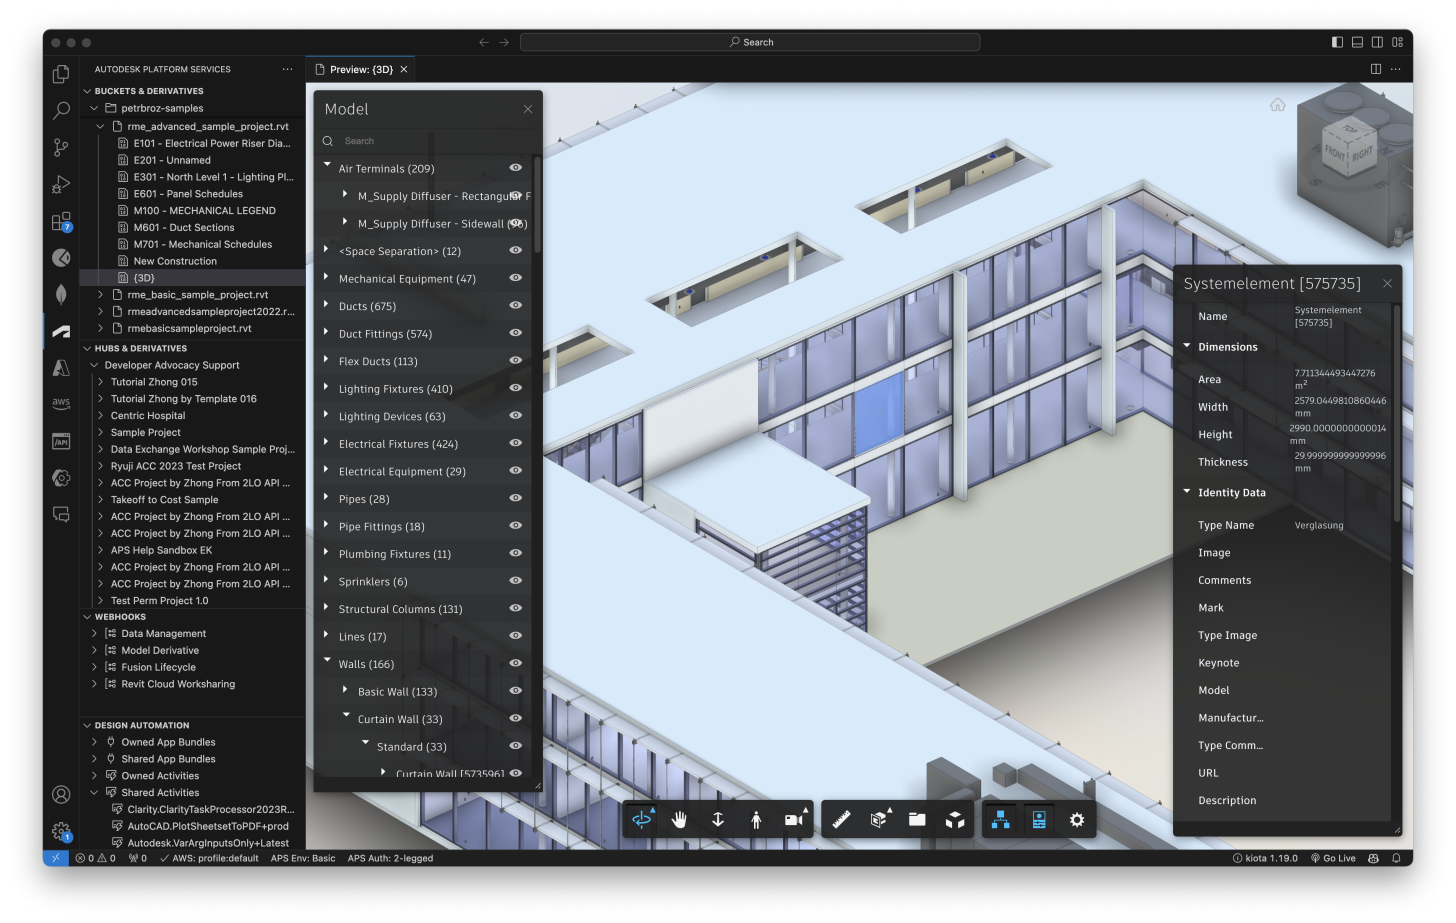Click the ViewCube FRONT face

pos(1336,153)
